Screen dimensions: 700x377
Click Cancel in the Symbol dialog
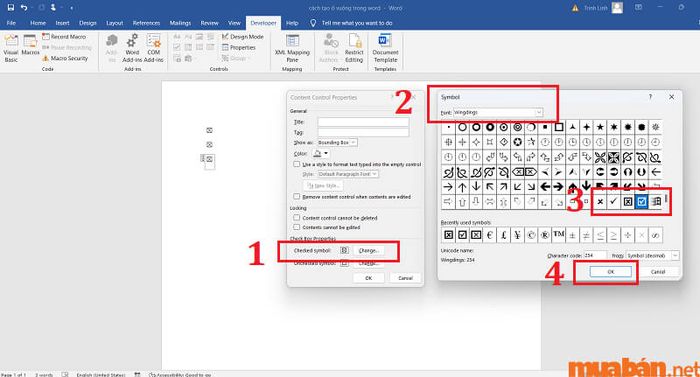tap(658, 272)
